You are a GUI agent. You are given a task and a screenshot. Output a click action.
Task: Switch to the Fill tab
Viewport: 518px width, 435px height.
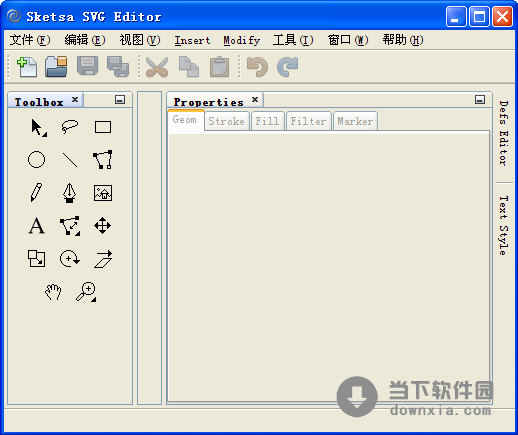(x=267, y=121)
